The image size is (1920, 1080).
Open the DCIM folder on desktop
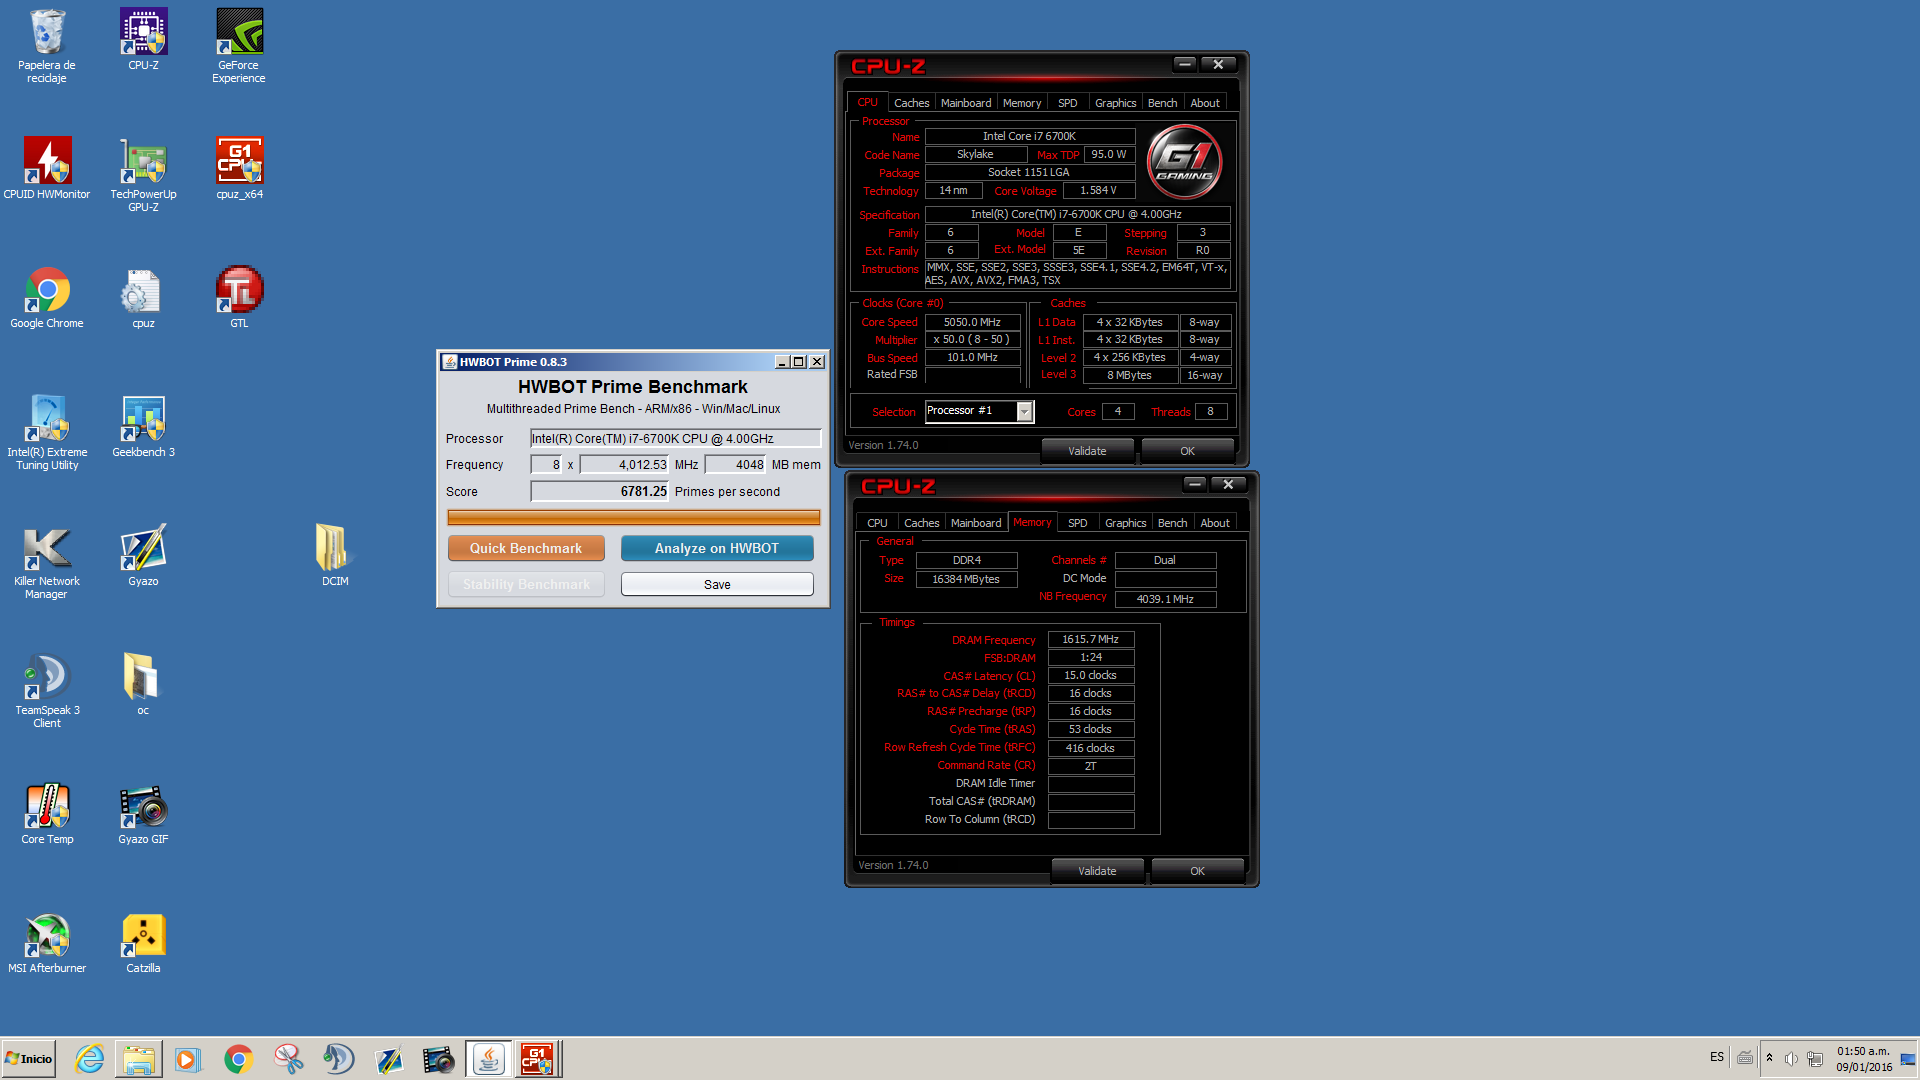pos(335,555)
